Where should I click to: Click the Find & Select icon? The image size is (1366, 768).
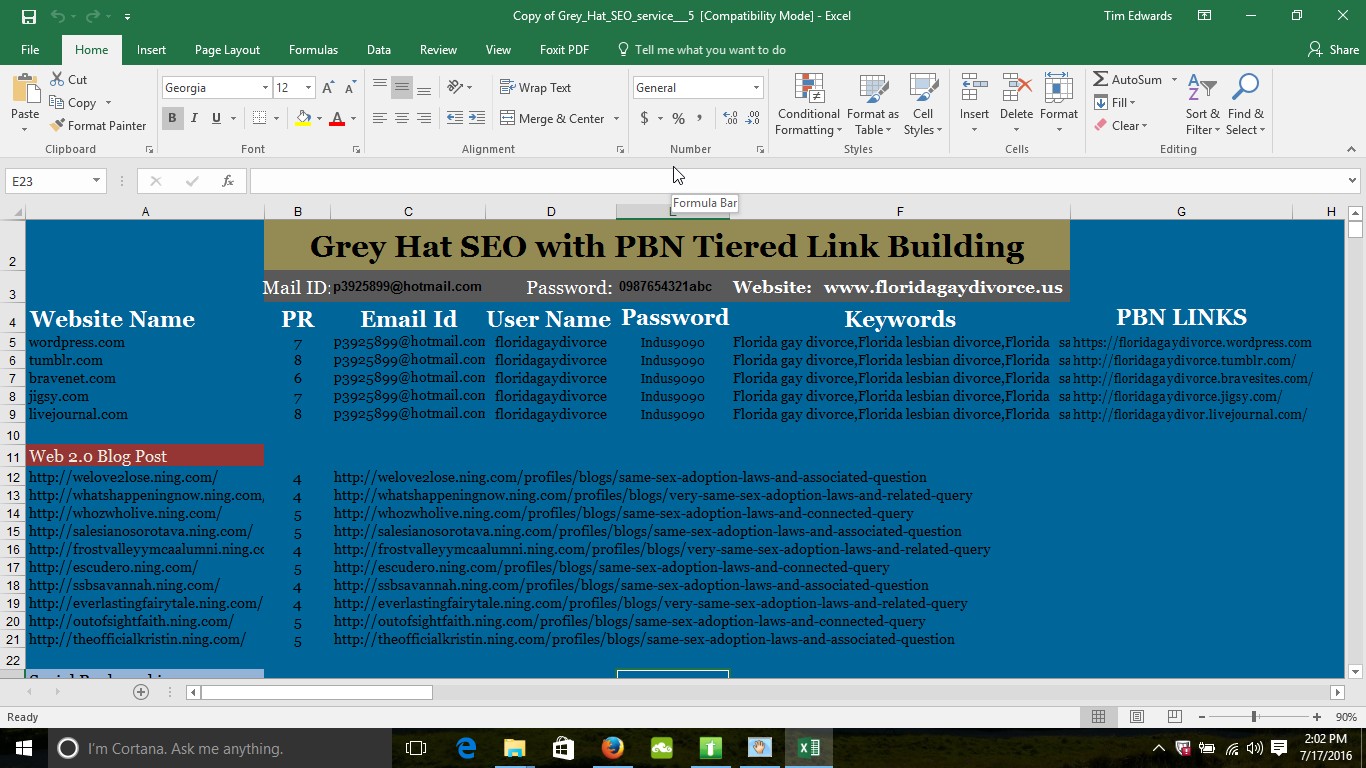(x=1245, y=105)
